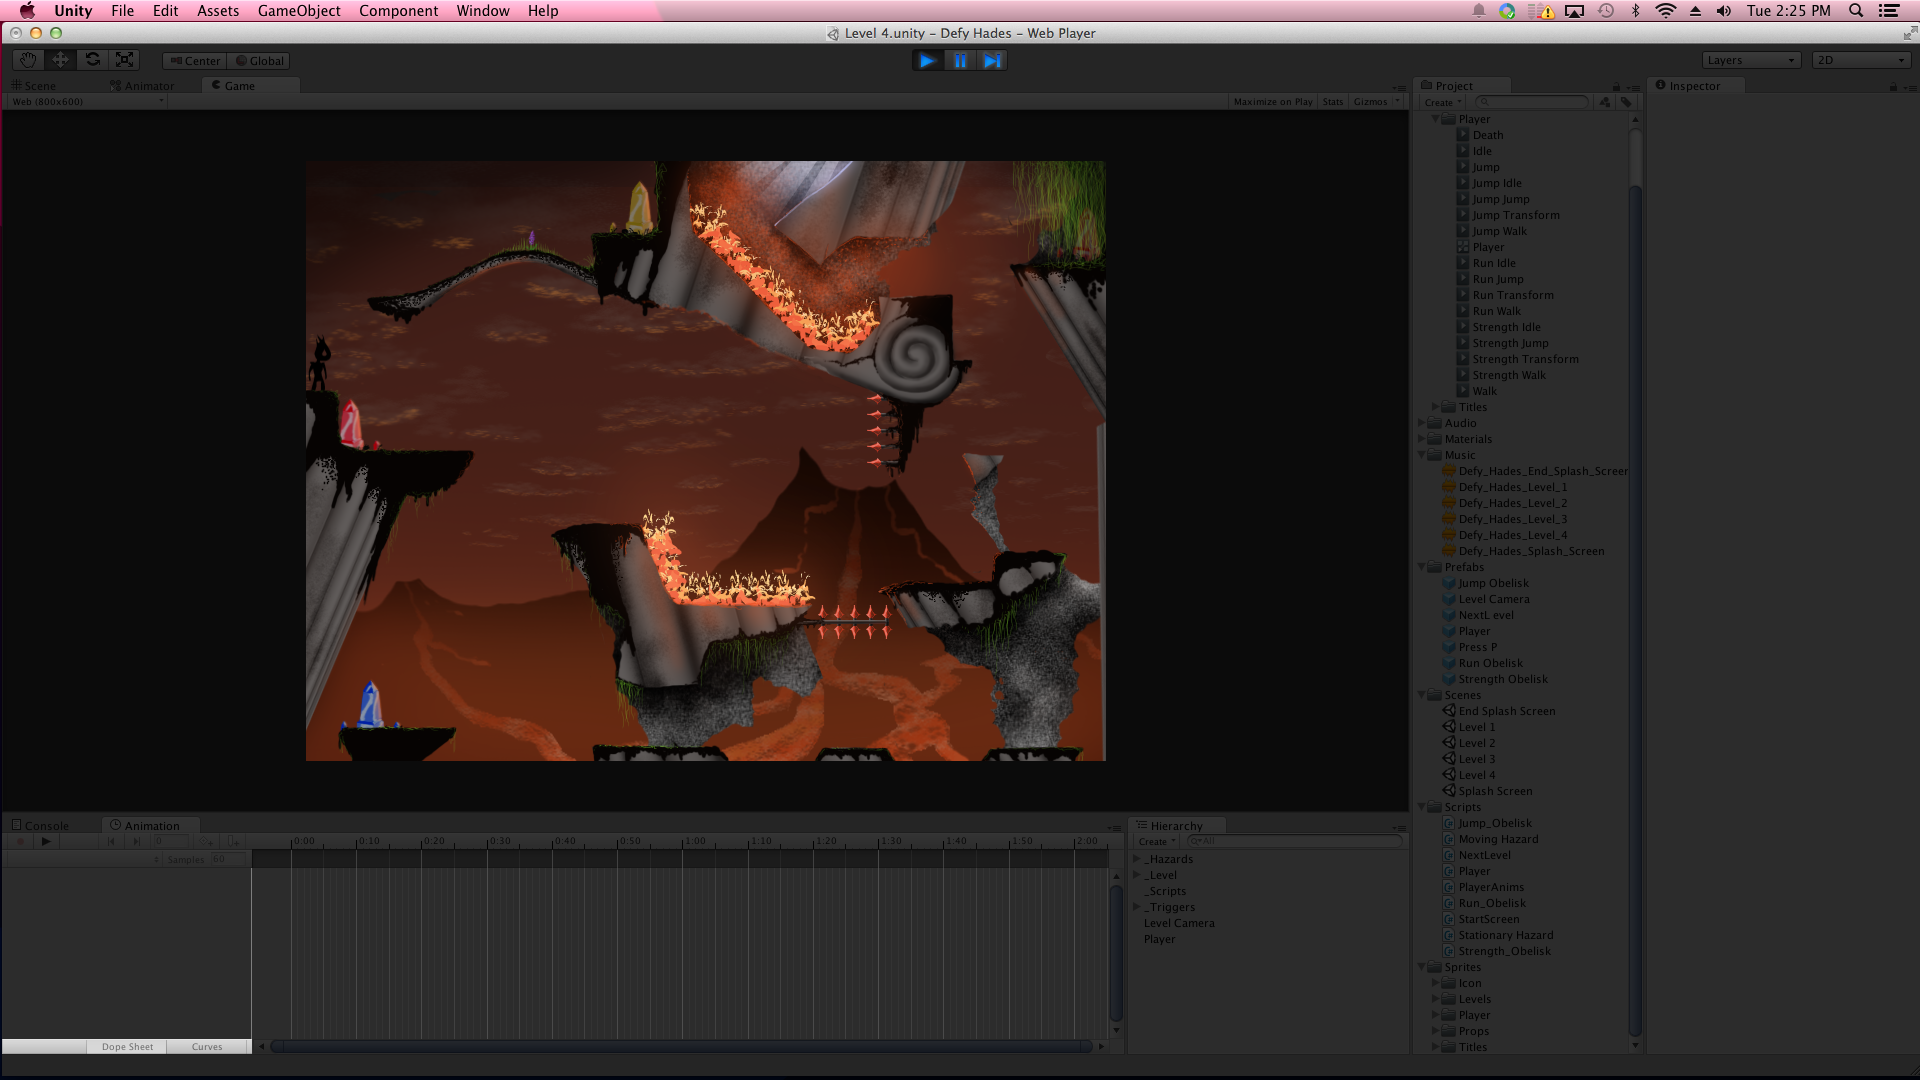Screen dimensions: 1920x1080
Task: Lock the Project panel
Action: click(x=1616, y=87)
